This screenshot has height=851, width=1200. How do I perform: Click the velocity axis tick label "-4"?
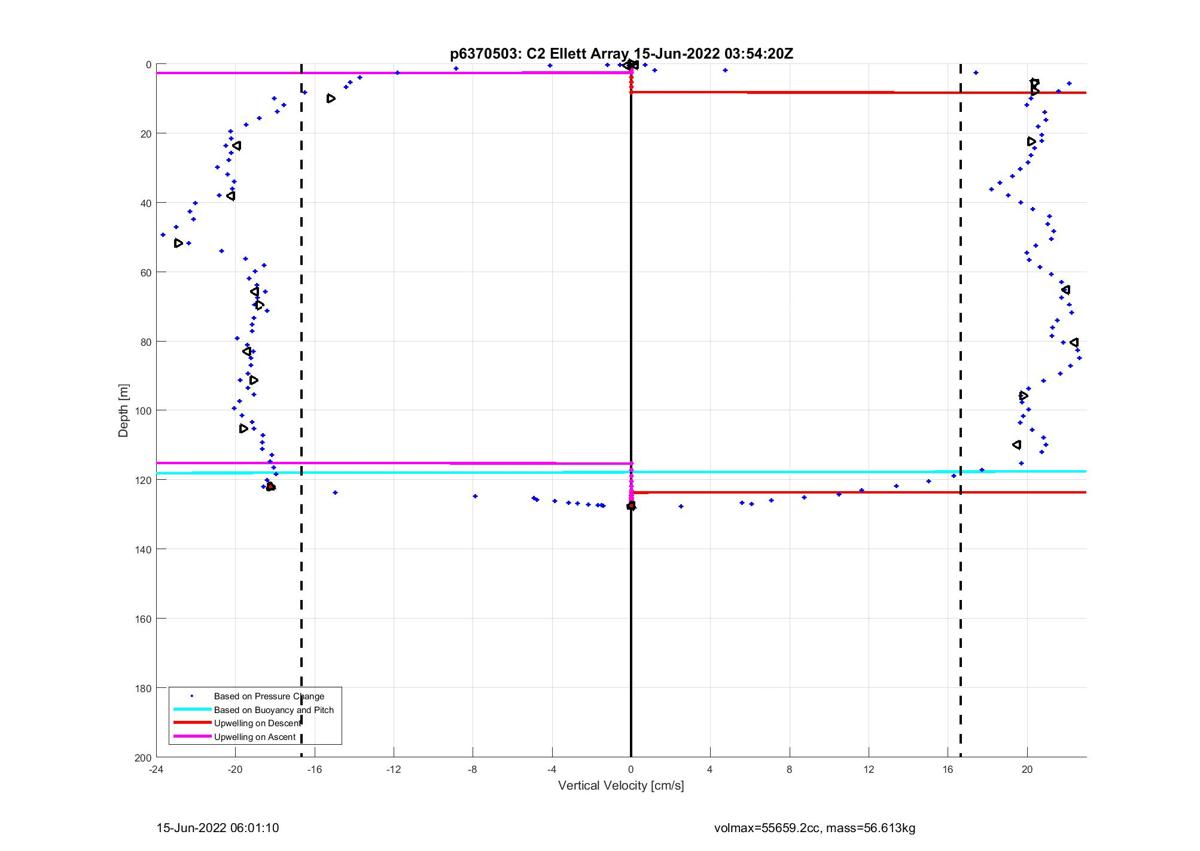[x=552, y=770]
